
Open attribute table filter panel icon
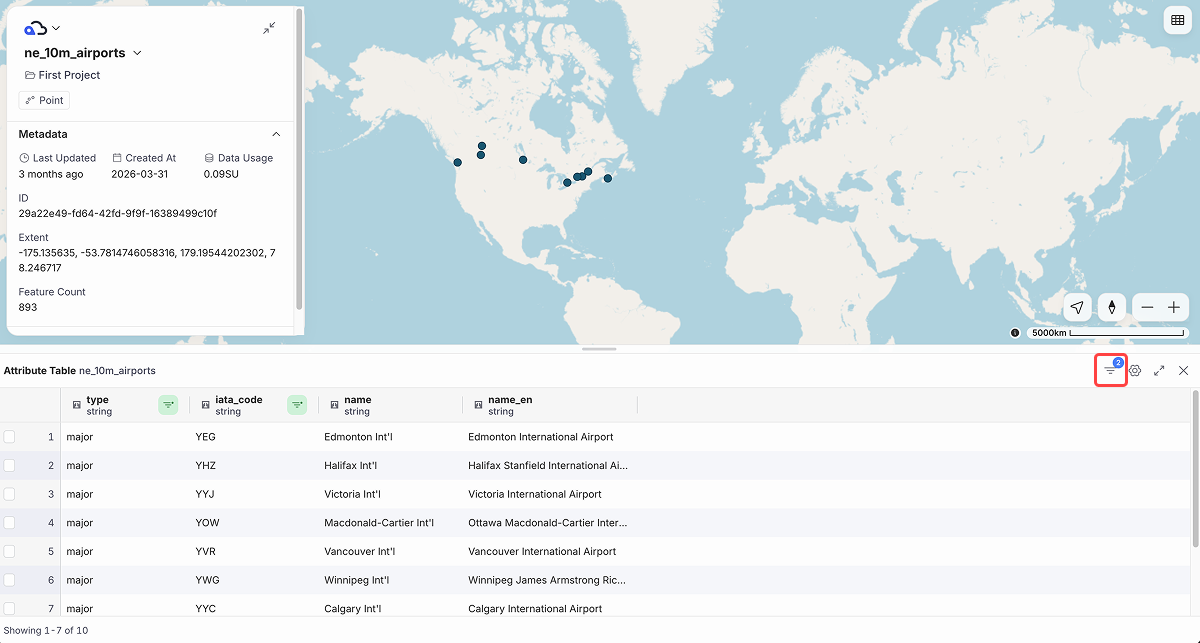(1110, 370)
